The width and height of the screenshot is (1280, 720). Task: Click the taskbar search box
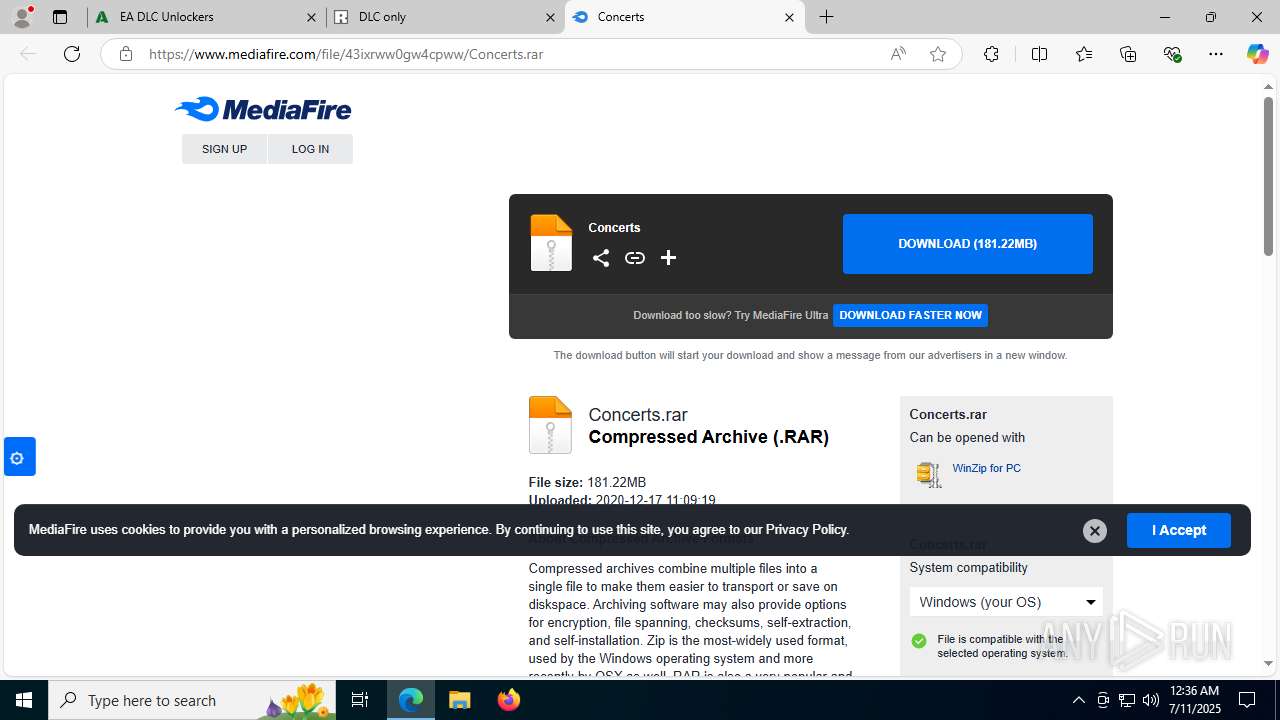click(x=192, y=700)
